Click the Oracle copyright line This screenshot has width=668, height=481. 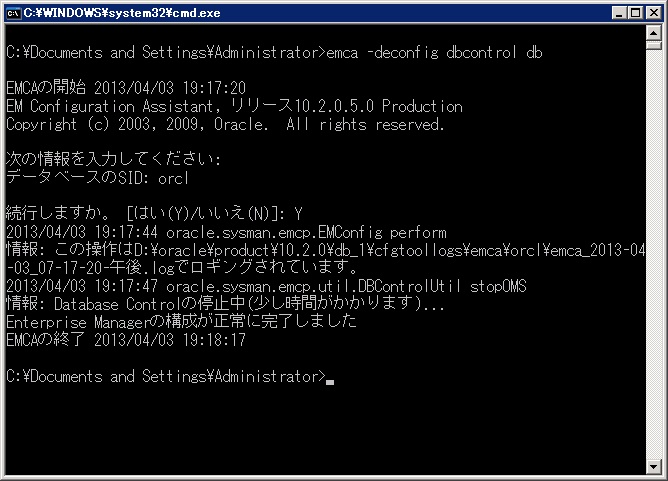(225, 124)
